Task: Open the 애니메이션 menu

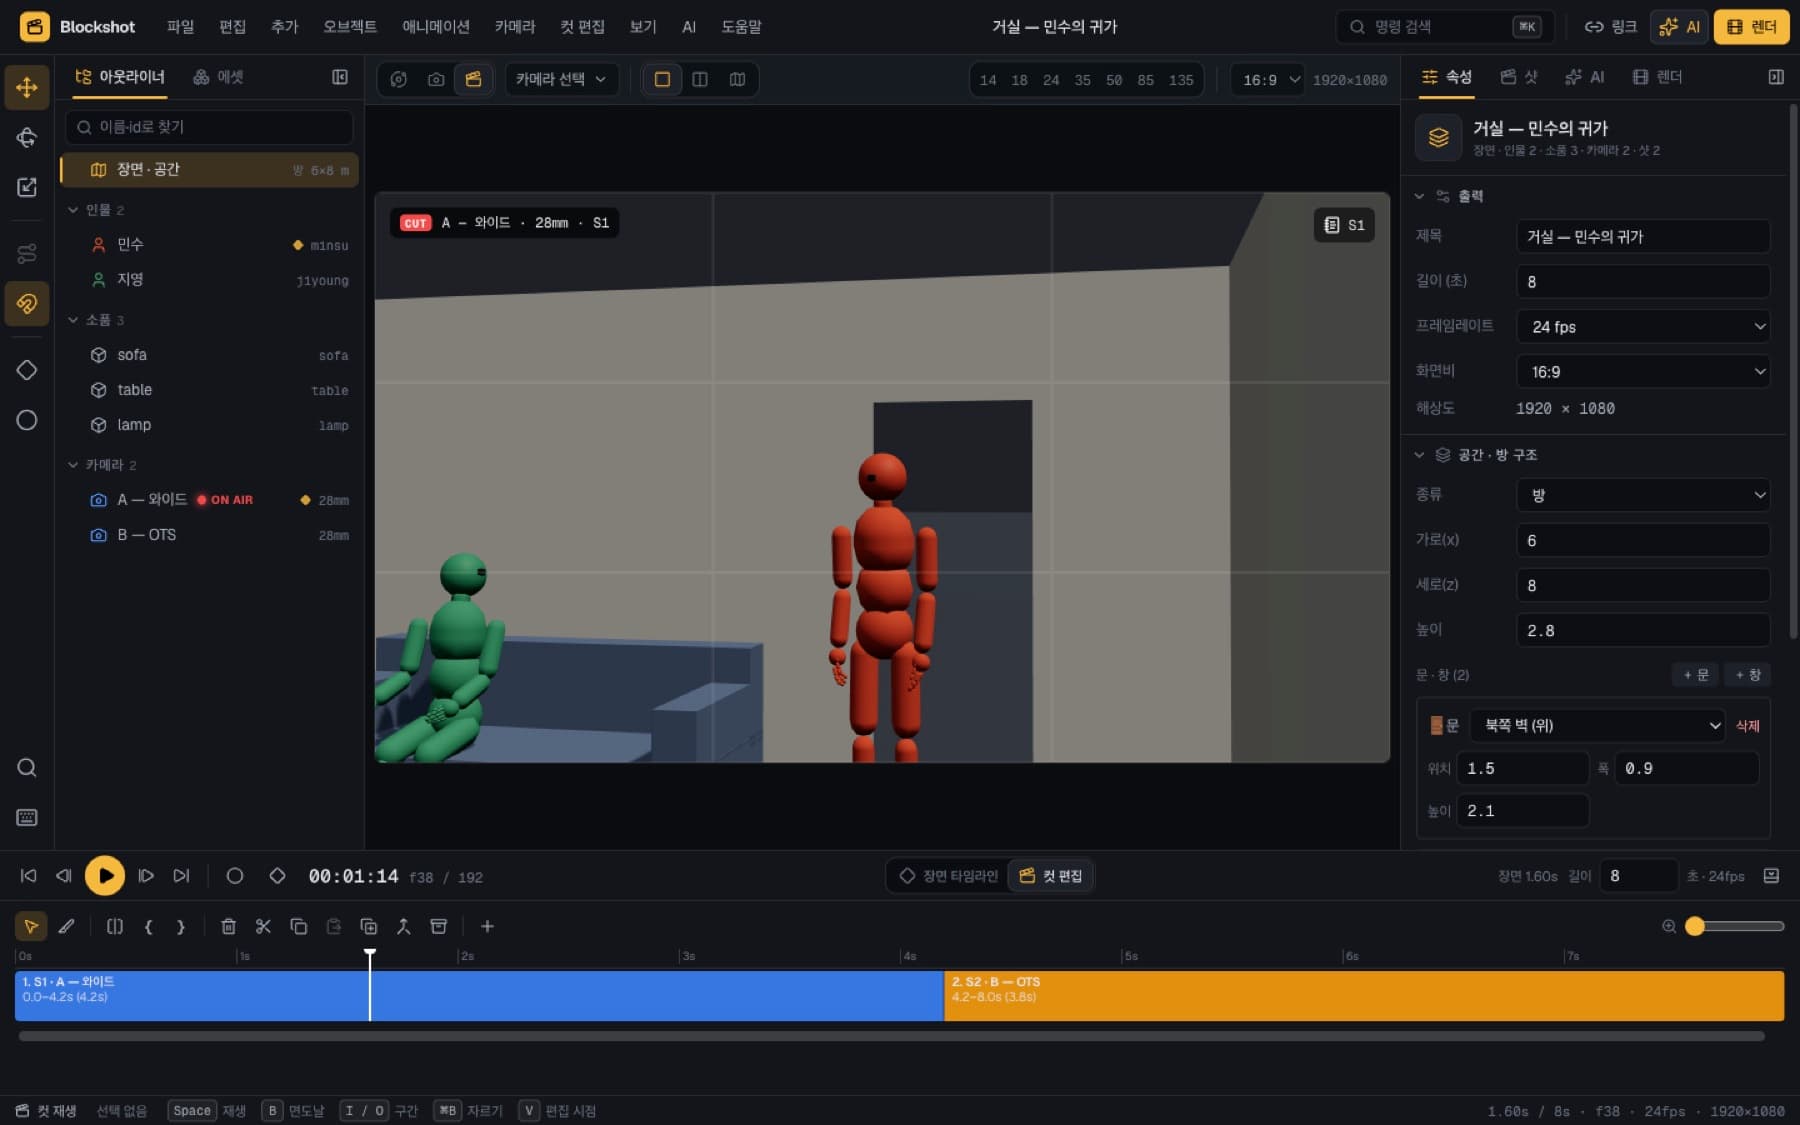Action: pyautogui.click(x=436, y=27)
